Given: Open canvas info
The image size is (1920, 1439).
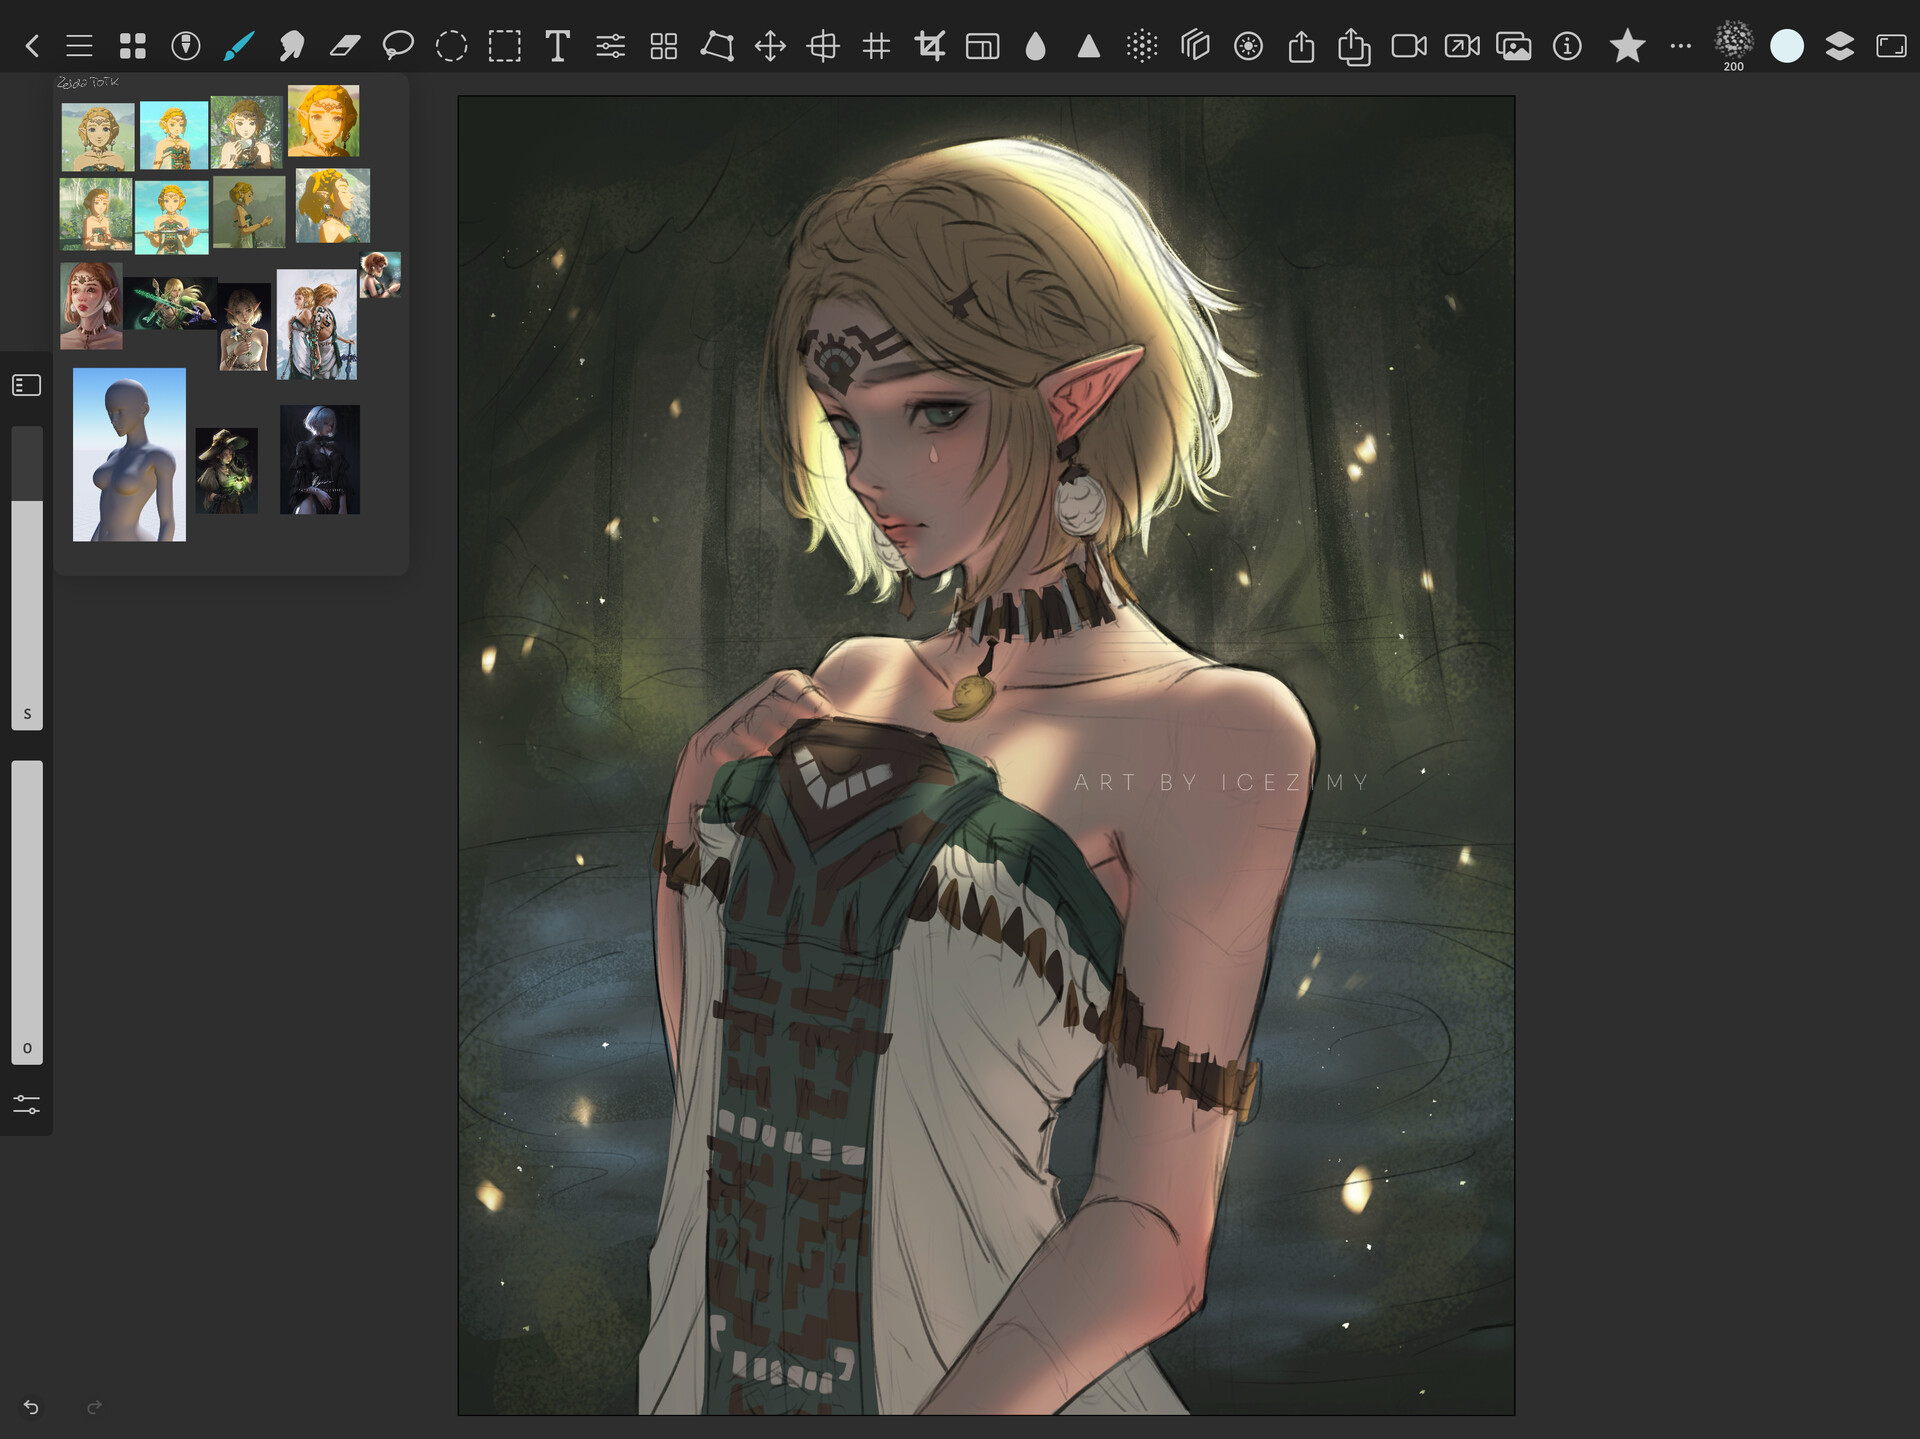Looking at the screenshot, I should click(1567, 45).
